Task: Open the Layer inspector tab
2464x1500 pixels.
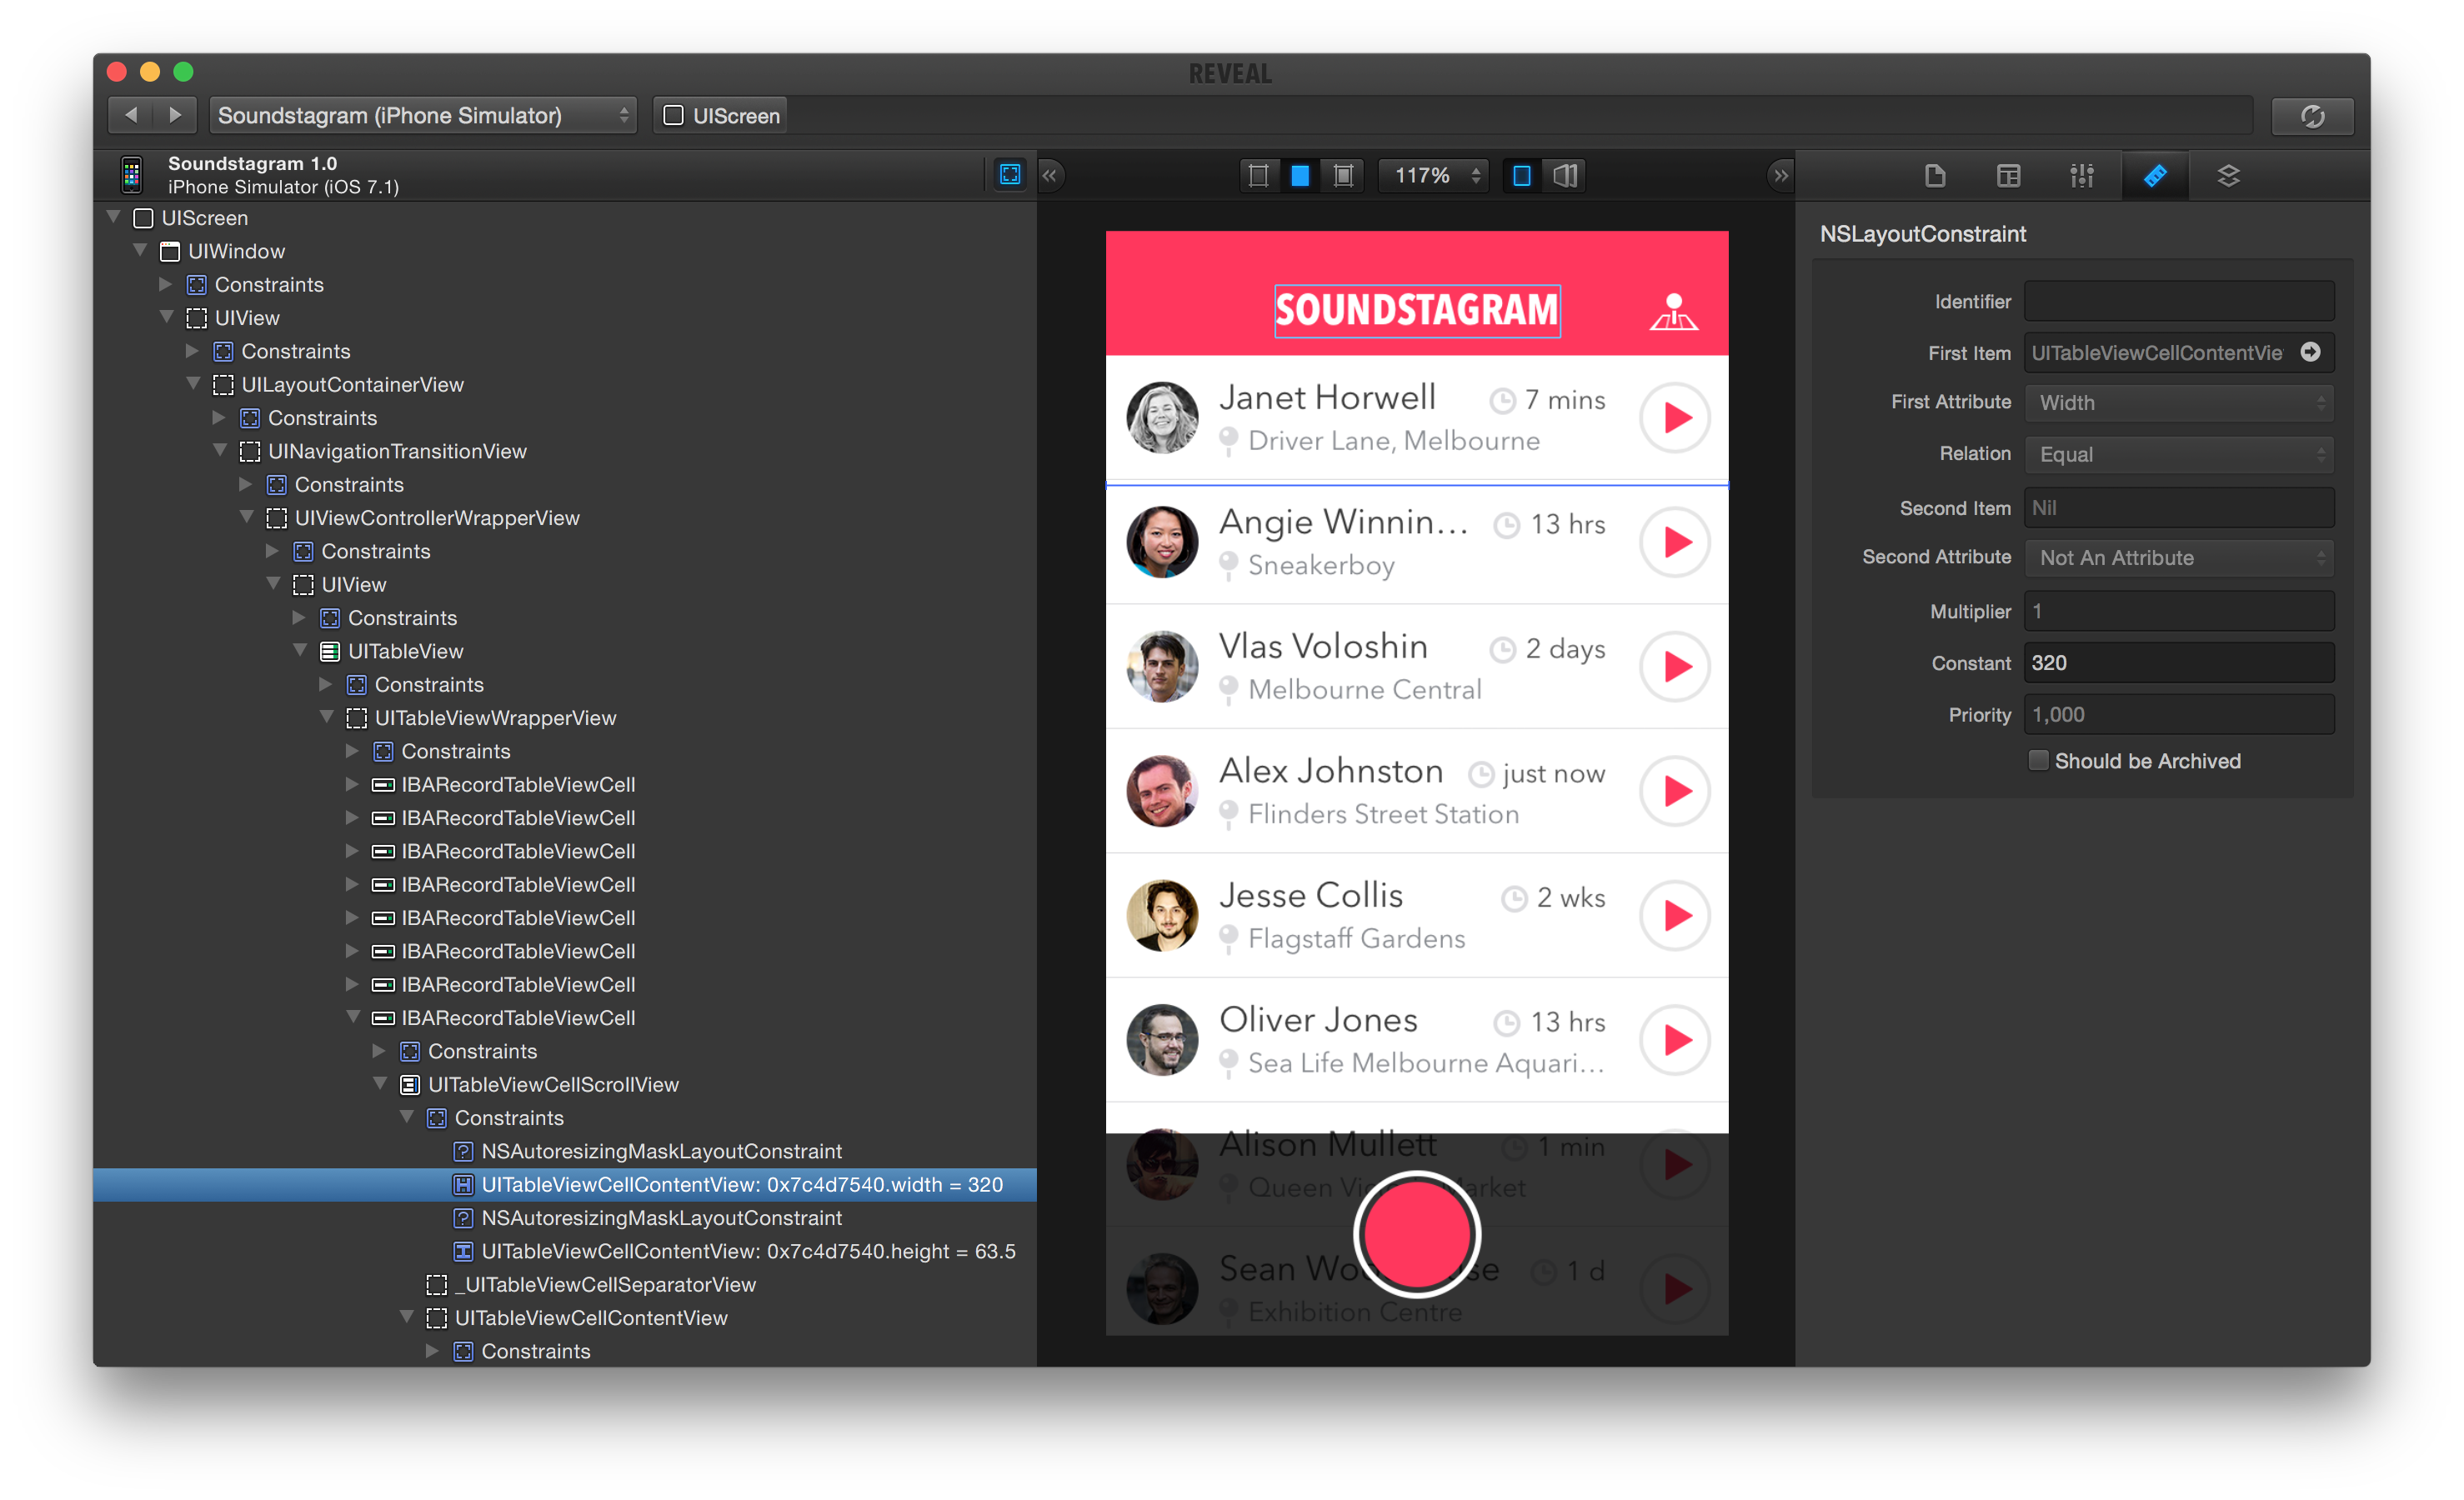Action: point(2228,176)
